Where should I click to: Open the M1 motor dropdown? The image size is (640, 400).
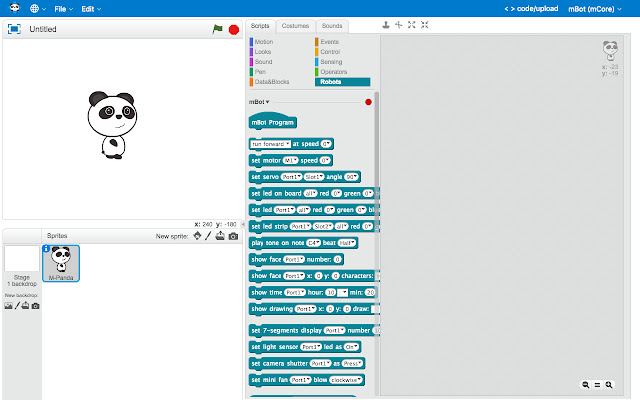pos(291,160)
